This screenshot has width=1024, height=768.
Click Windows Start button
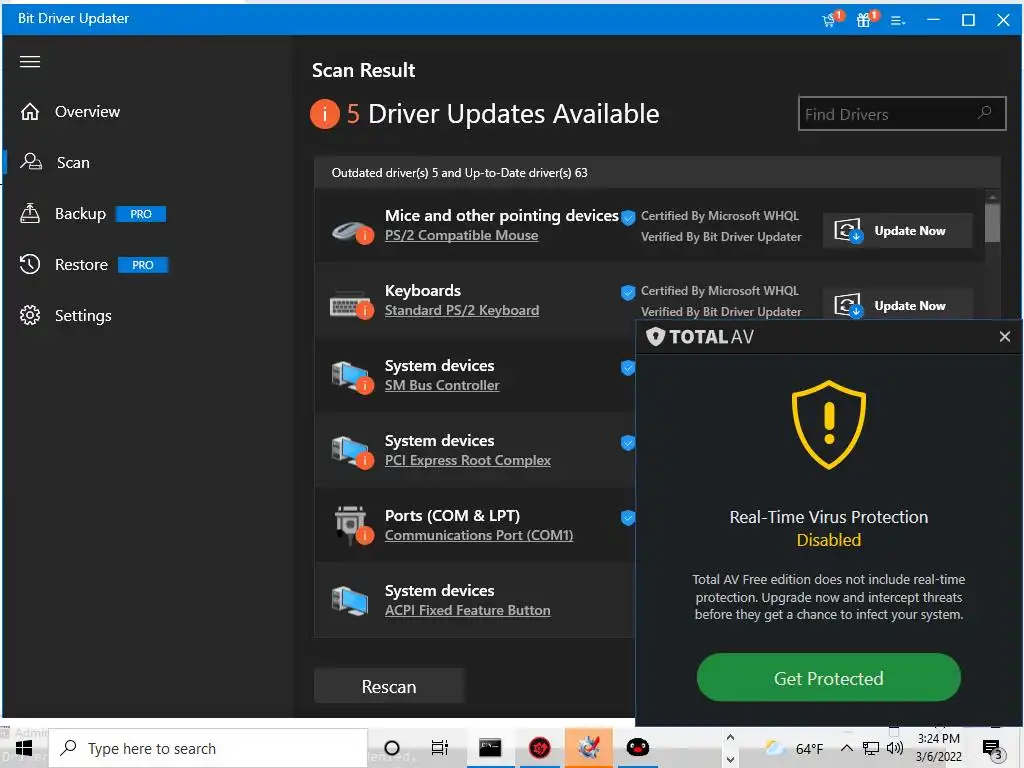point(24,748)
